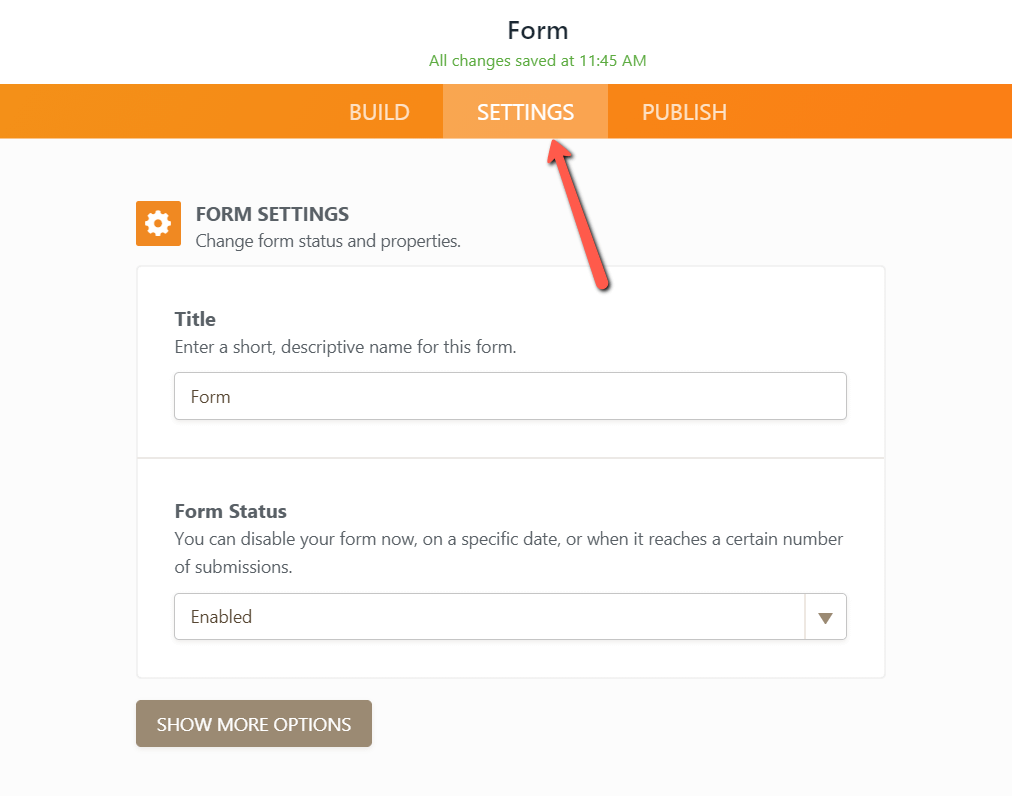The image size is (1012, 796).
Task: Click the Form Status label
Action: click(x=230, y=511)
